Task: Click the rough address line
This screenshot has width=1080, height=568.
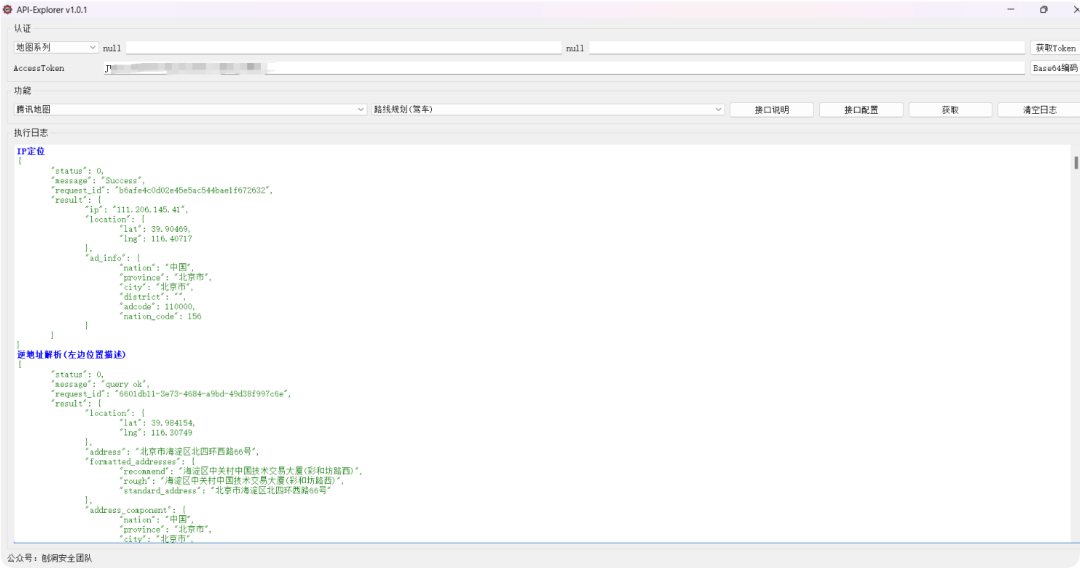Action: click(x=232, y=481)
